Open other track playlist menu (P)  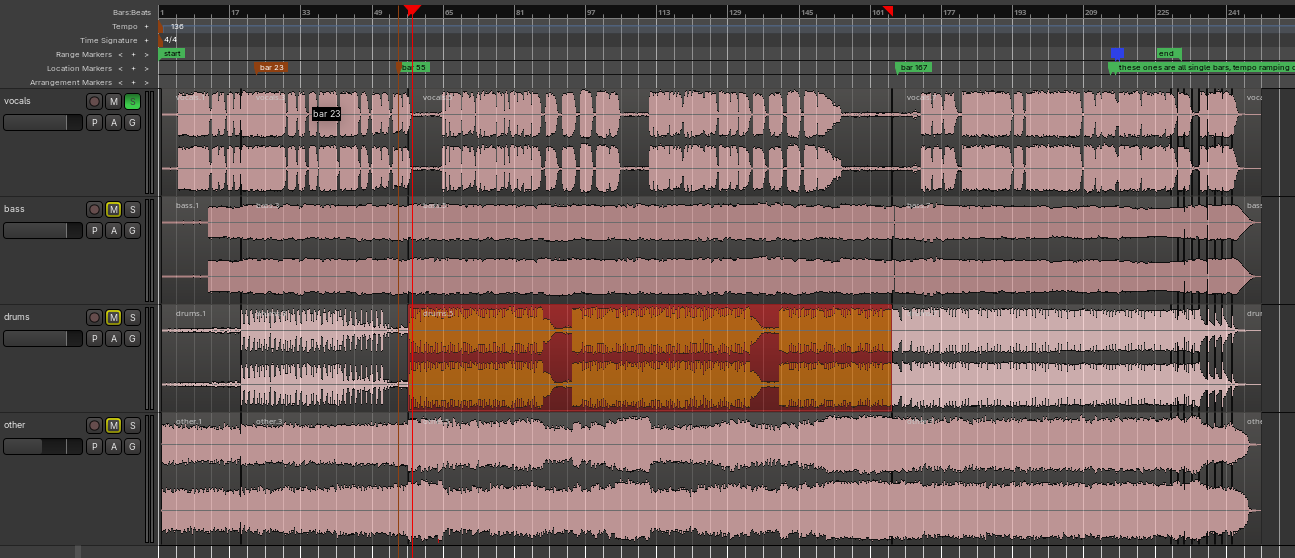[x=95, y=446]
